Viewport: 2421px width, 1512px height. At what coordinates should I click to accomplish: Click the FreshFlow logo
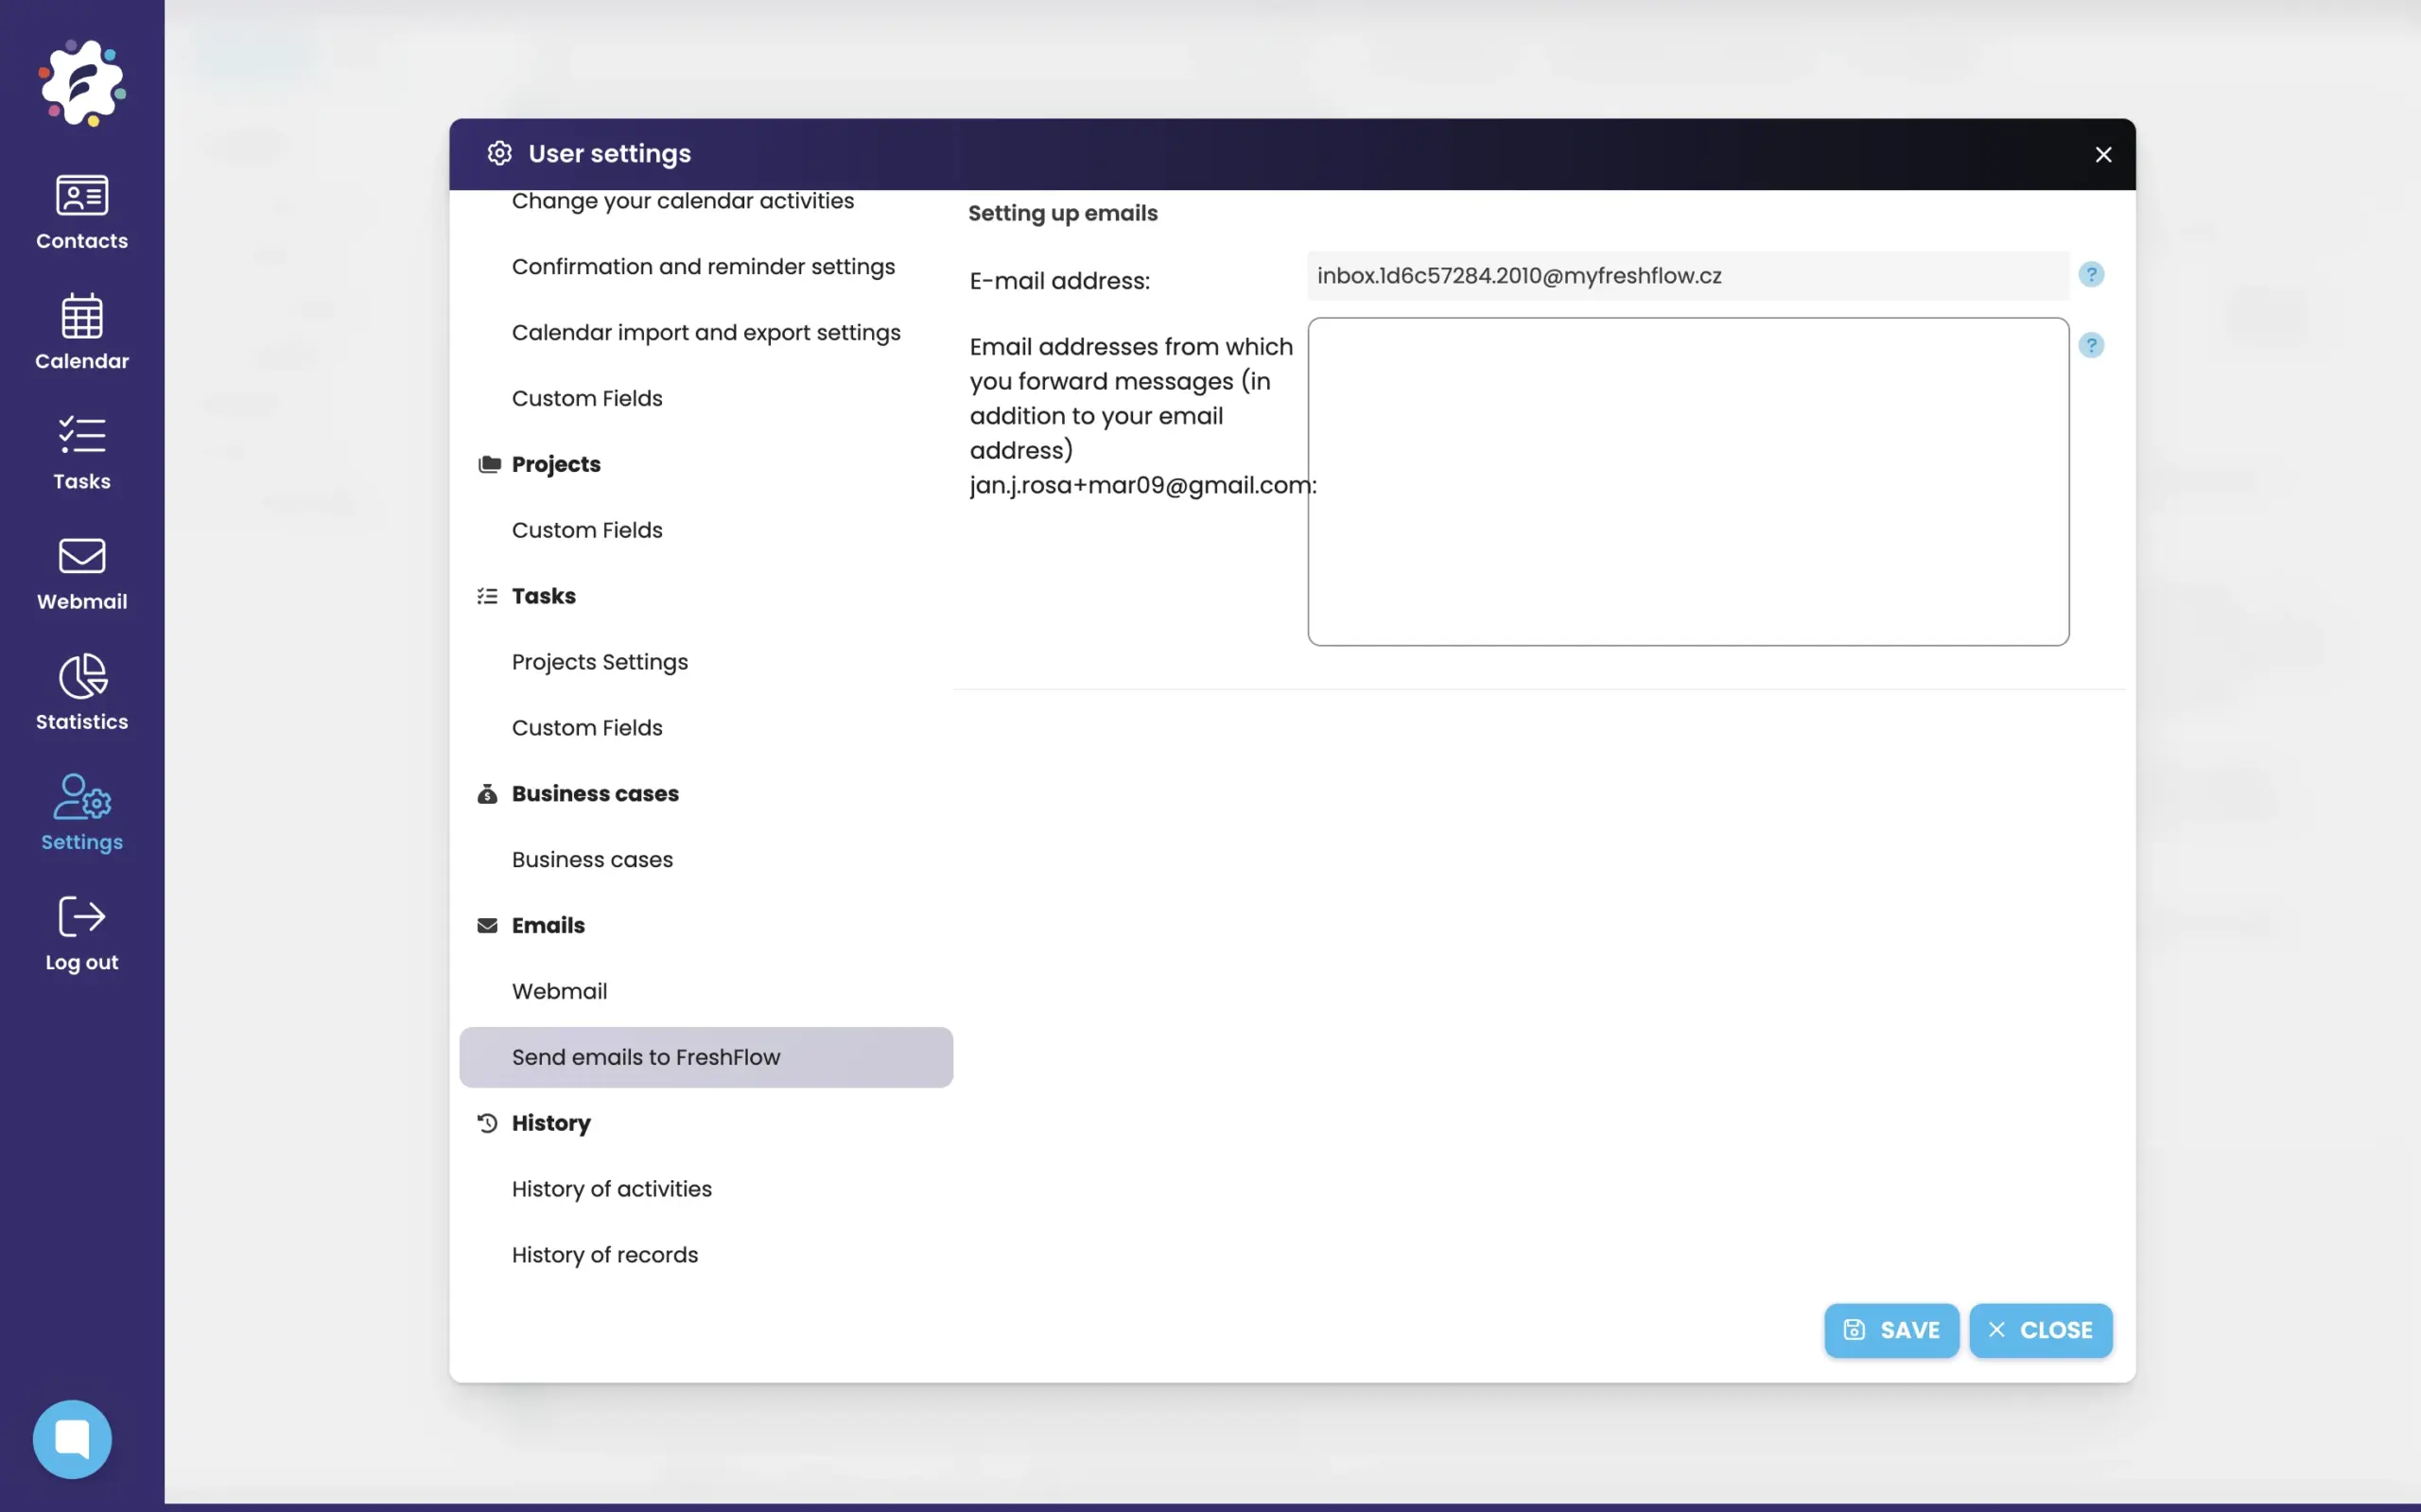click(x=82, y=82)
